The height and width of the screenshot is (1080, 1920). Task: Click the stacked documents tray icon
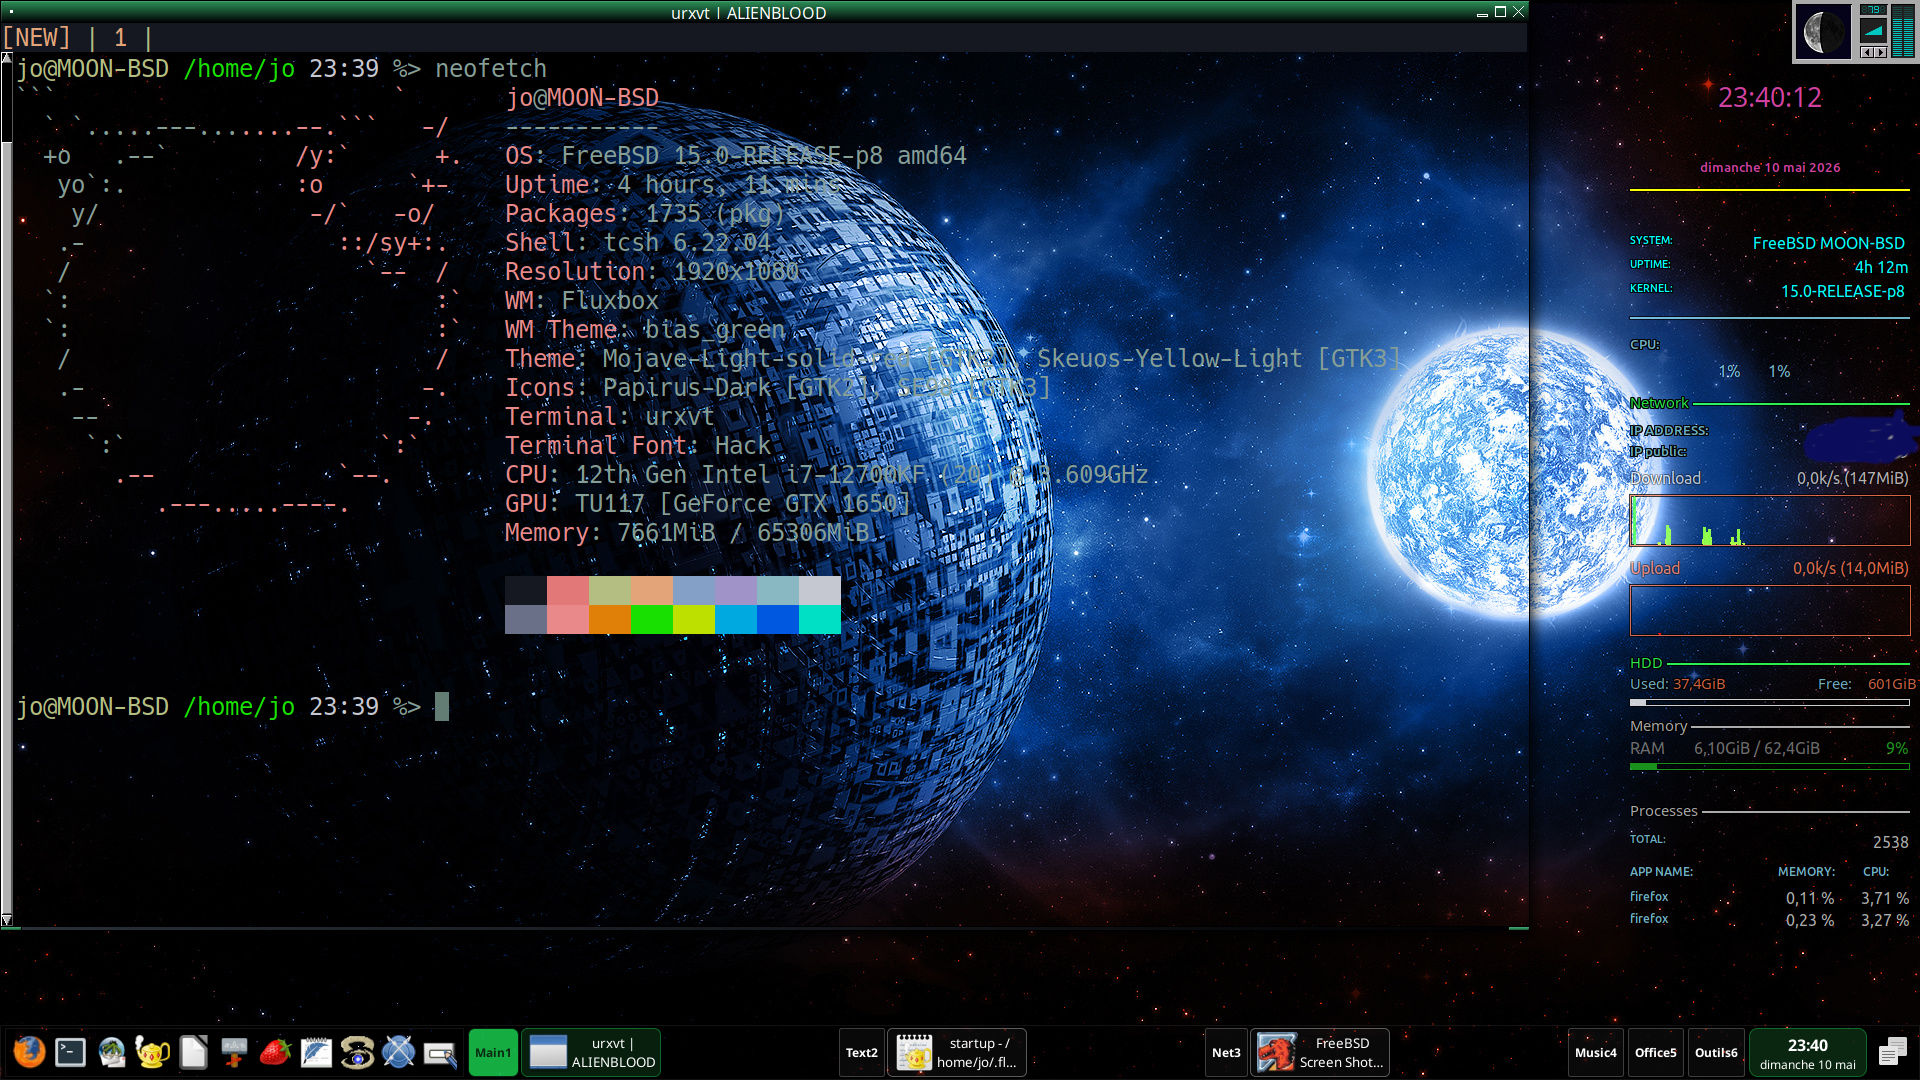(x=1892, y=1052)
